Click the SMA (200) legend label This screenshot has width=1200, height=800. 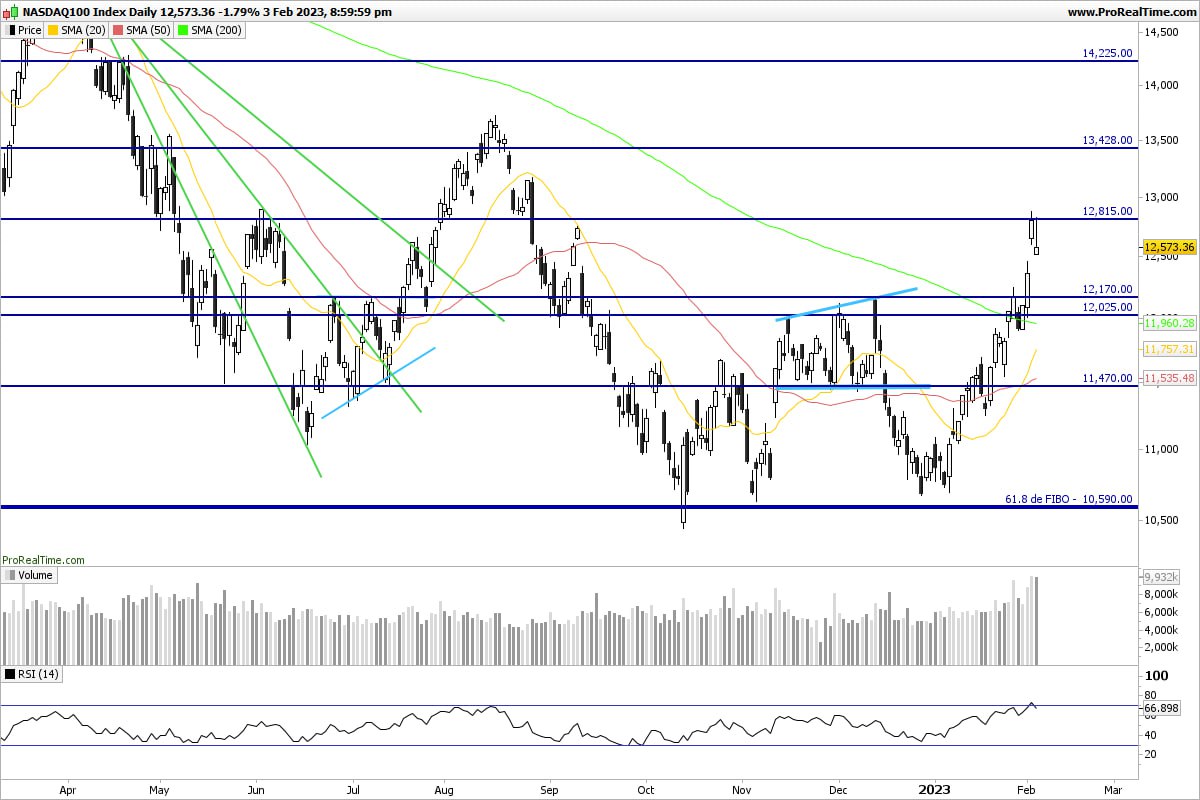click(x=214, y=30)
